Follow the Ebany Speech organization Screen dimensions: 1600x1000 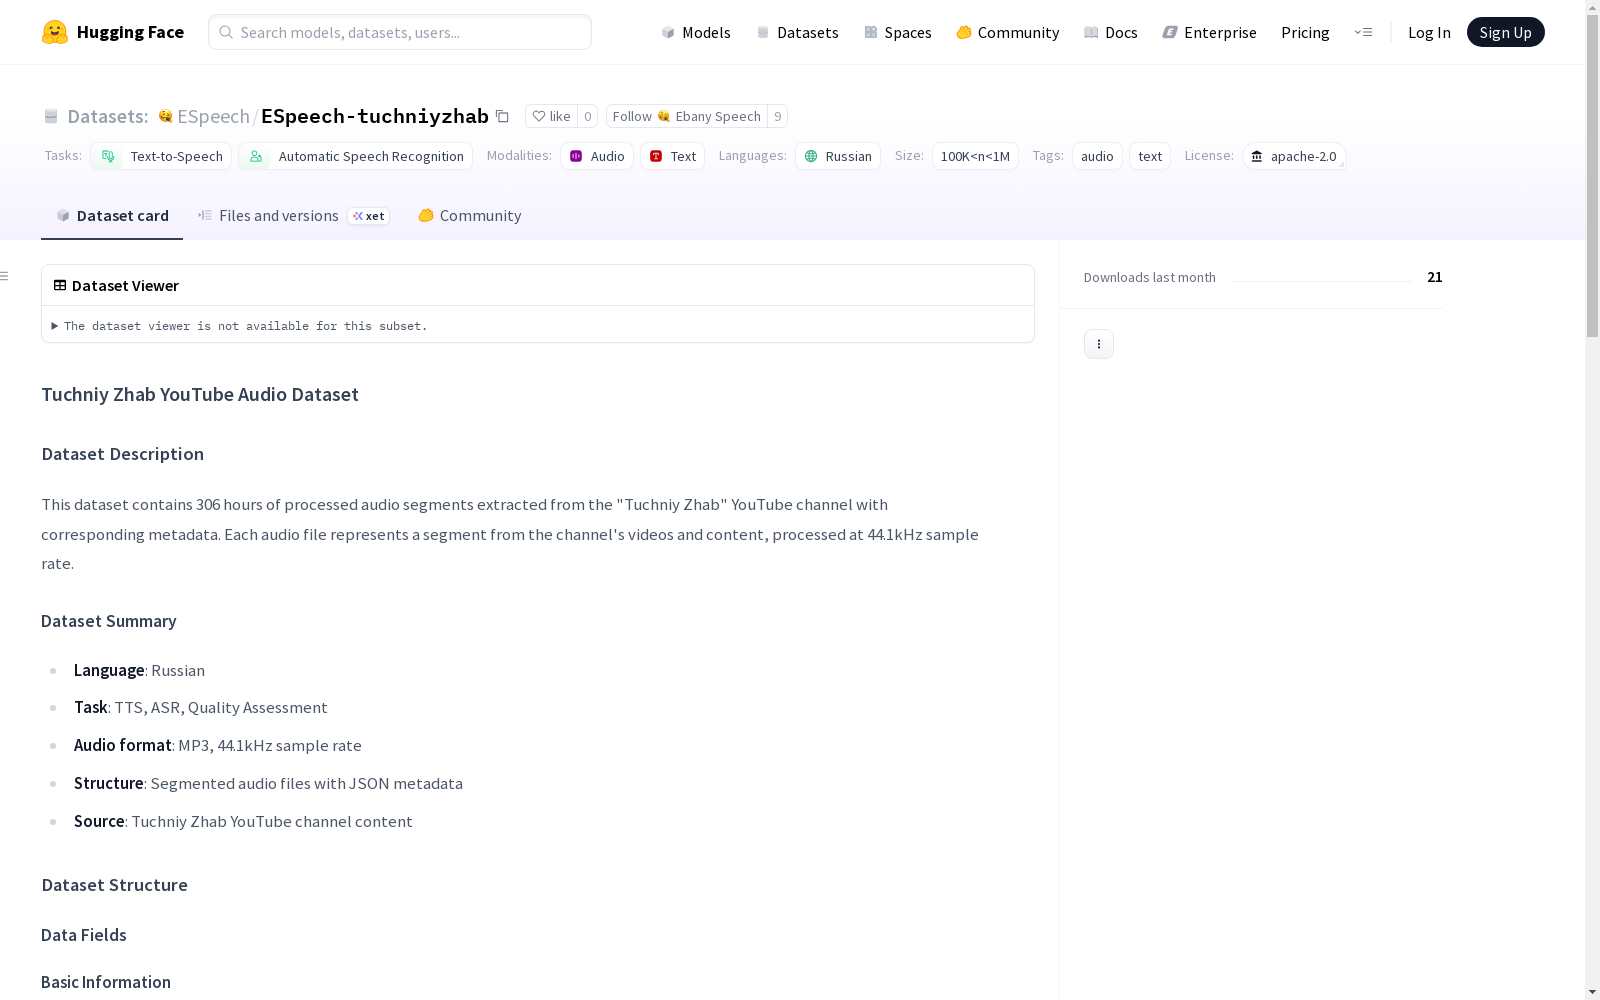[x=687, y=116]
